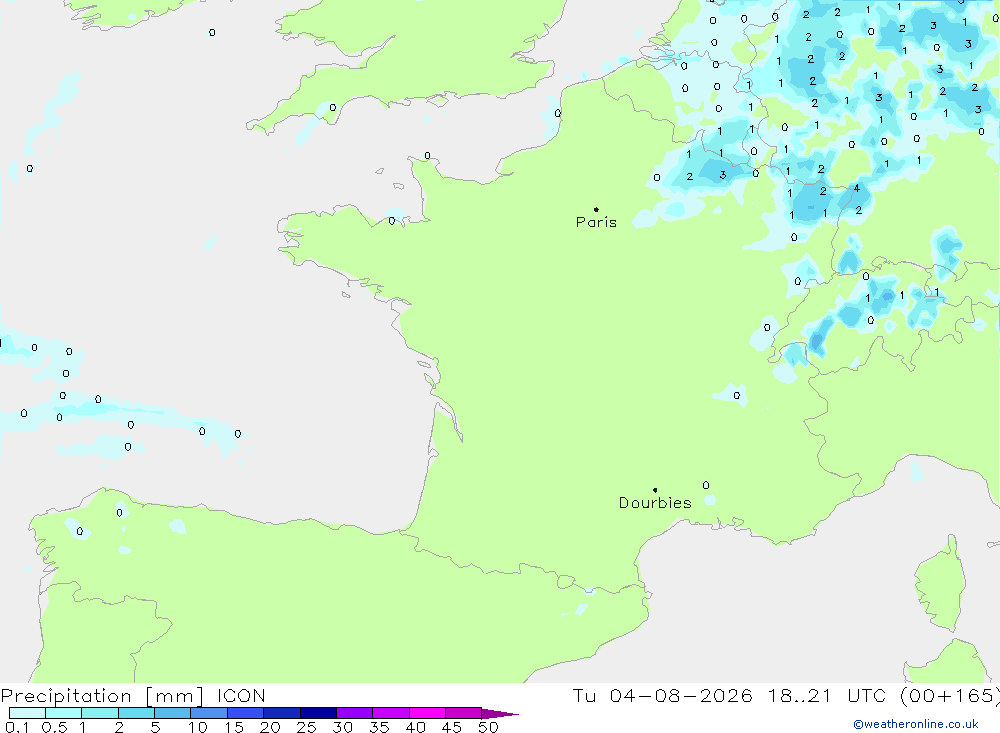Click the Precipitation [mm] ICON title

pos(133,695)
